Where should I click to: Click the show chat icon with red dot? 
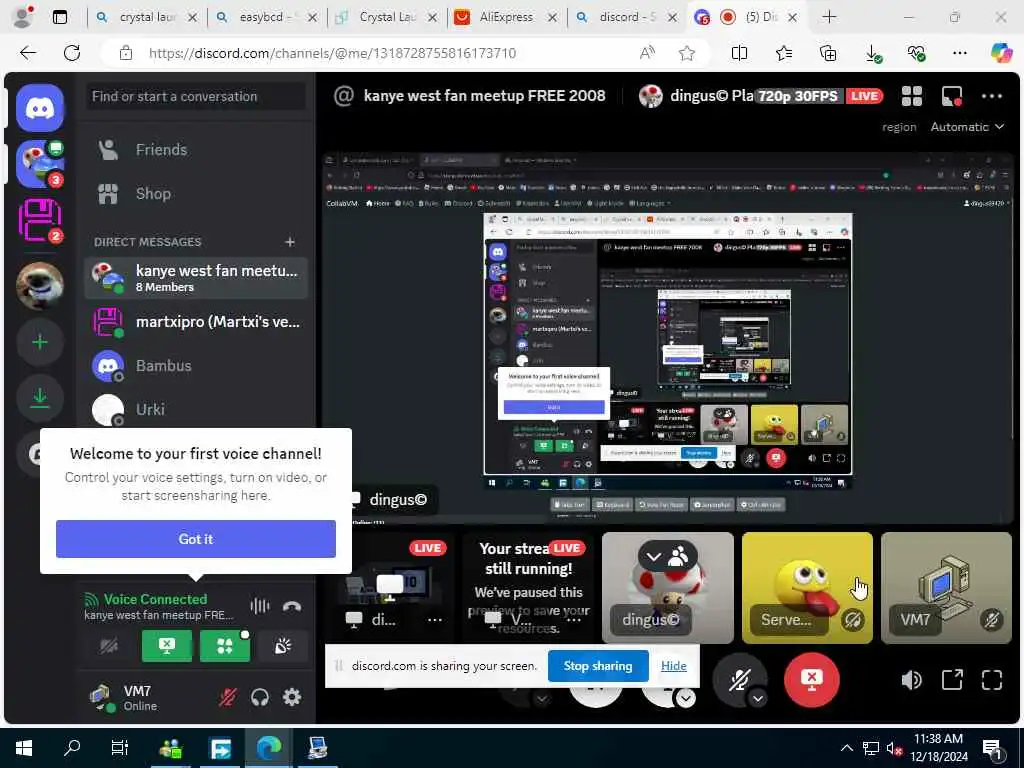pyautogui.click(x=952, y=96)
